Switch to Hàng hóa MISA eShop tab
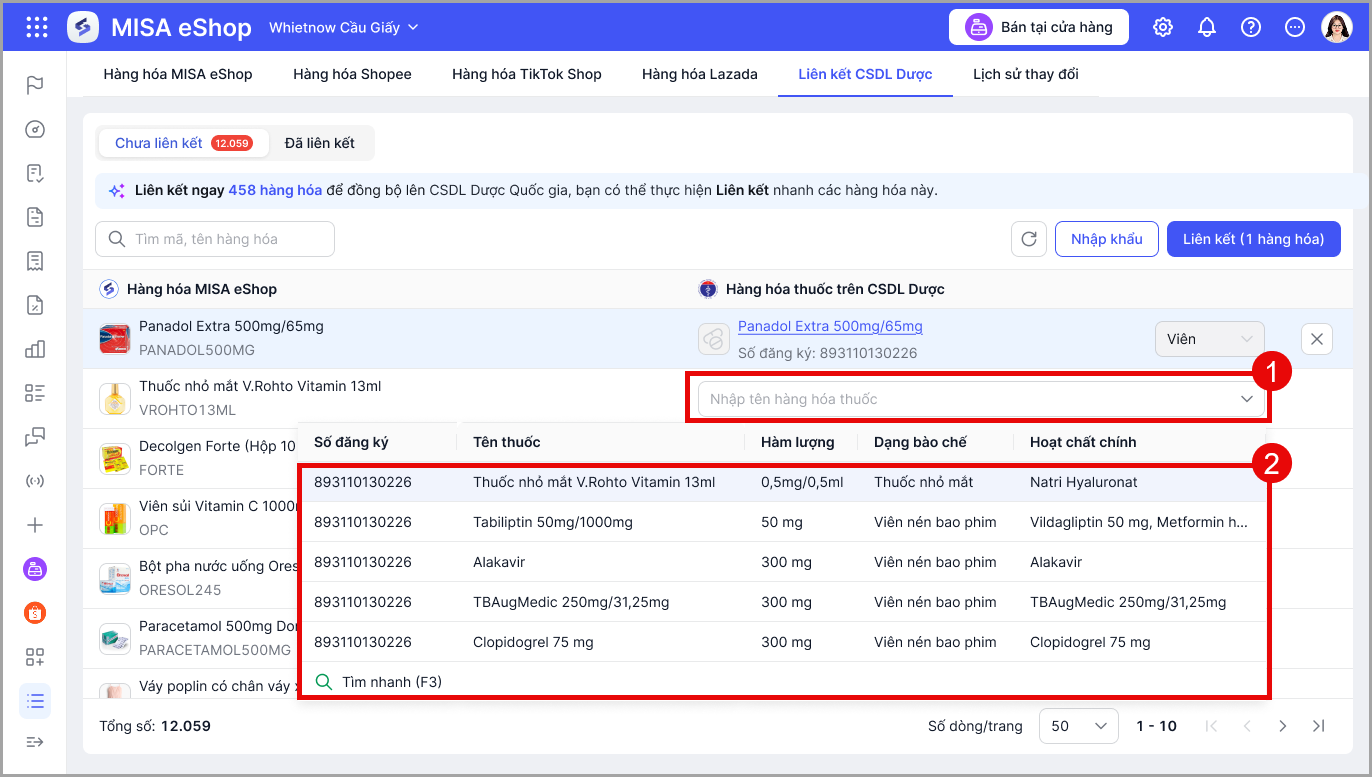The image size is (1372, 777). pos(178,74)
